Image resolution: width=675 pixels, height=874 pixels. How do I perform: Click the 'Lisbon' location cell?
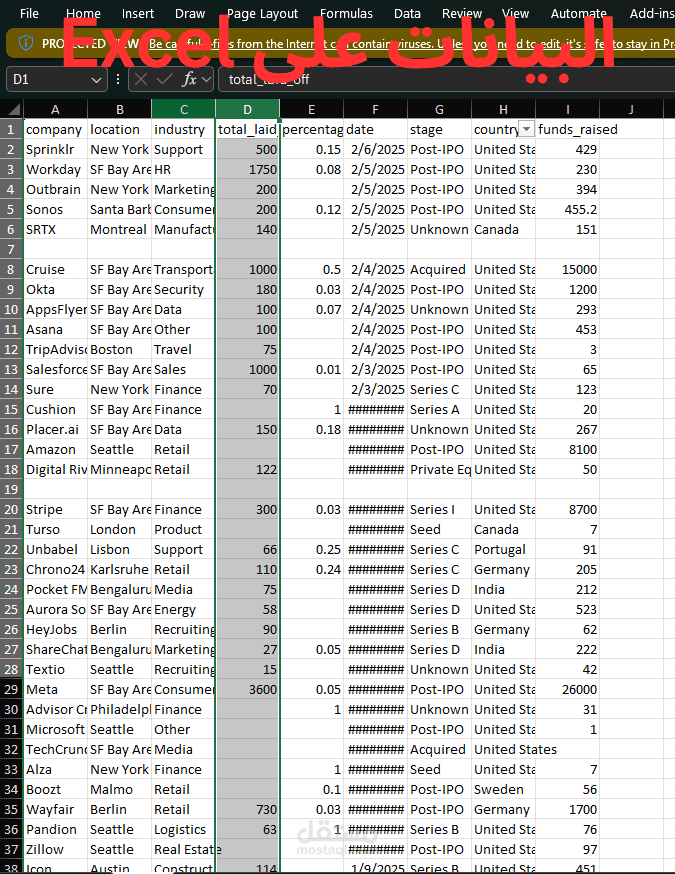119,550
